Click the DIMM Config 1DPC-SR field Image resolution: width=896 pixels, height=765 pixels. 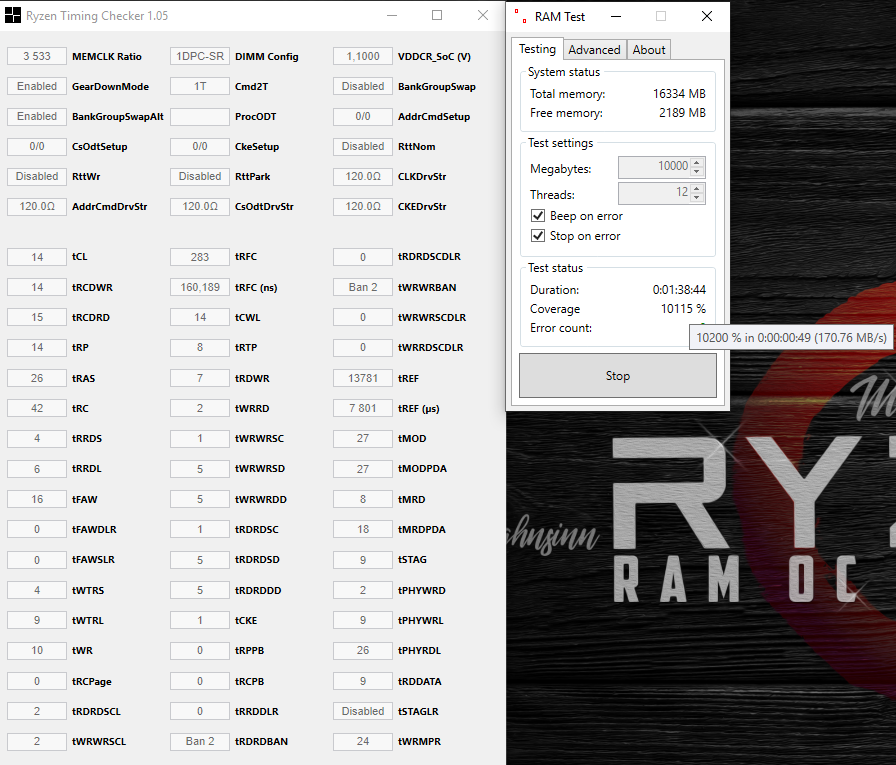click(200, 57)
